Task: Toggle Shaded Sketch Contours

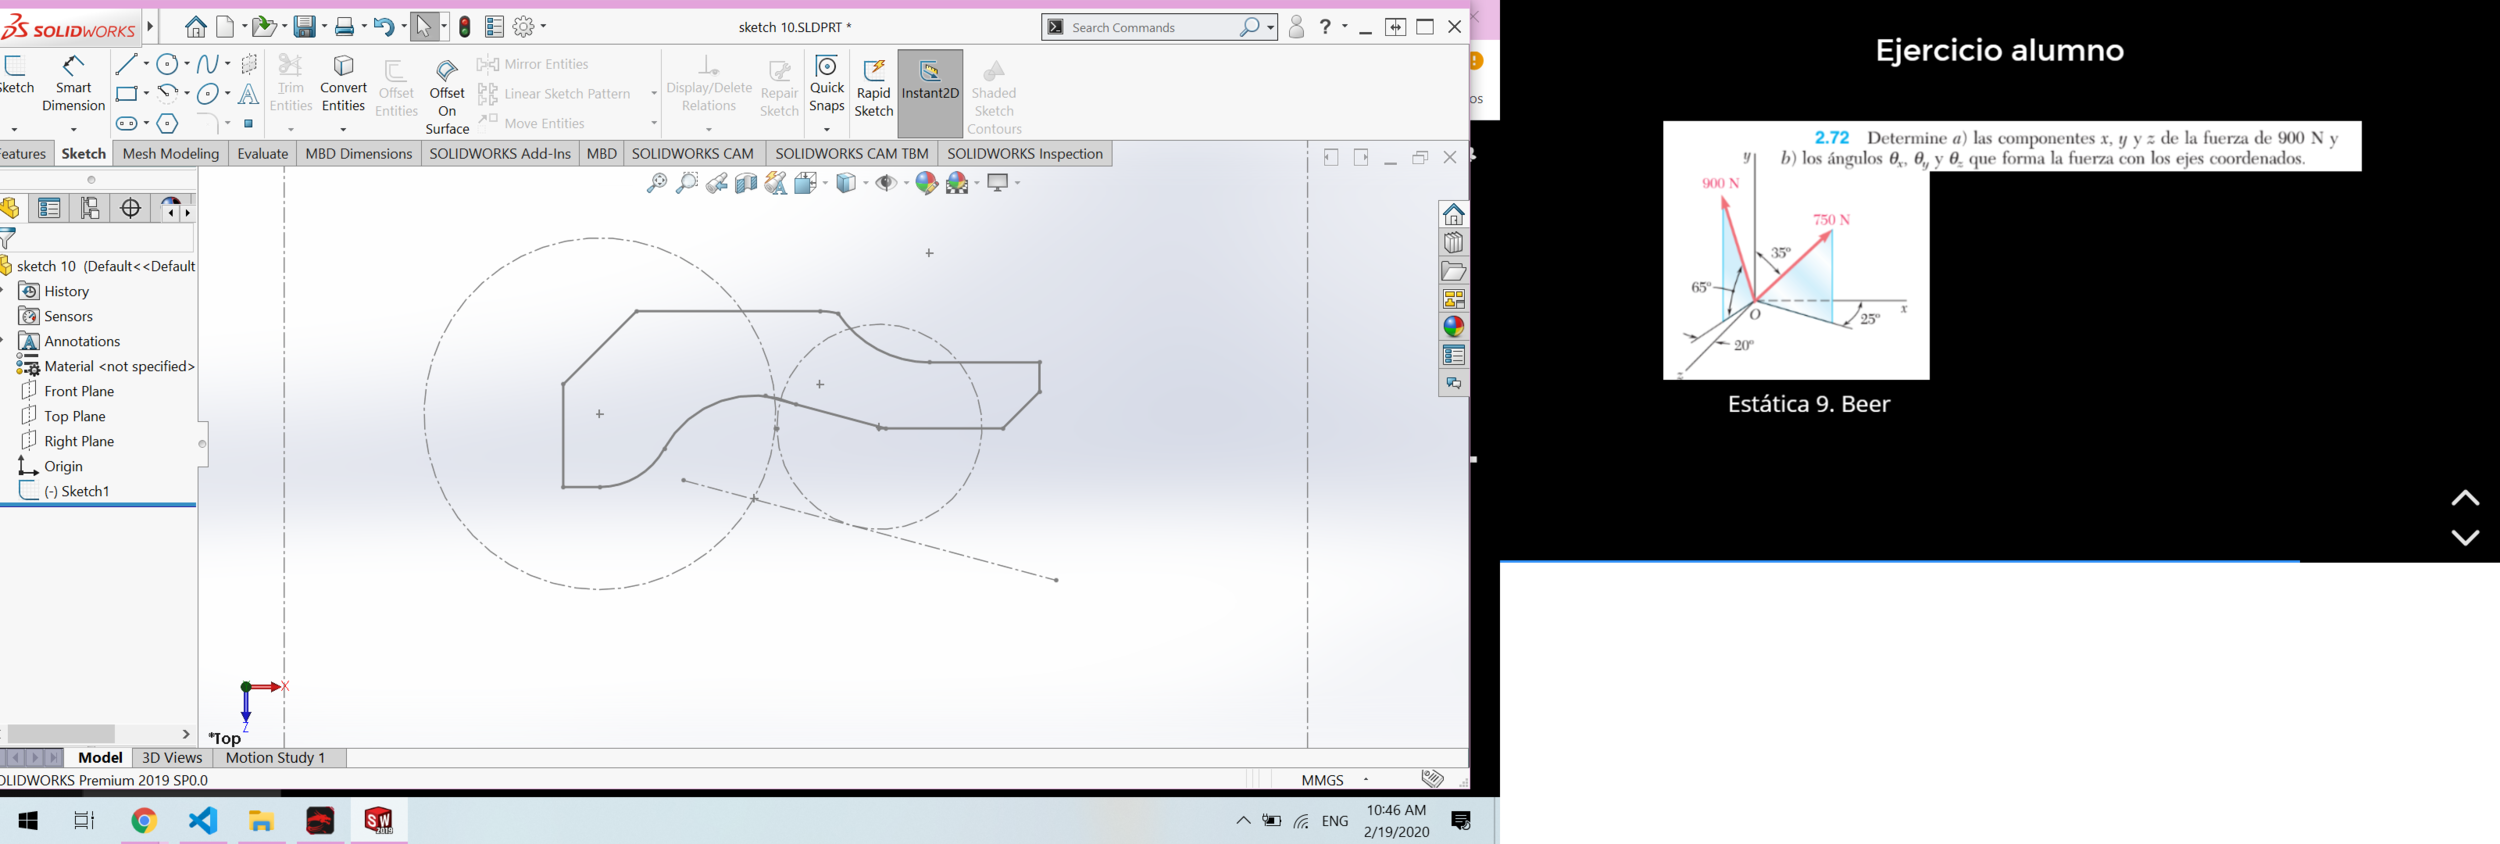Action: tap(993, 97)
